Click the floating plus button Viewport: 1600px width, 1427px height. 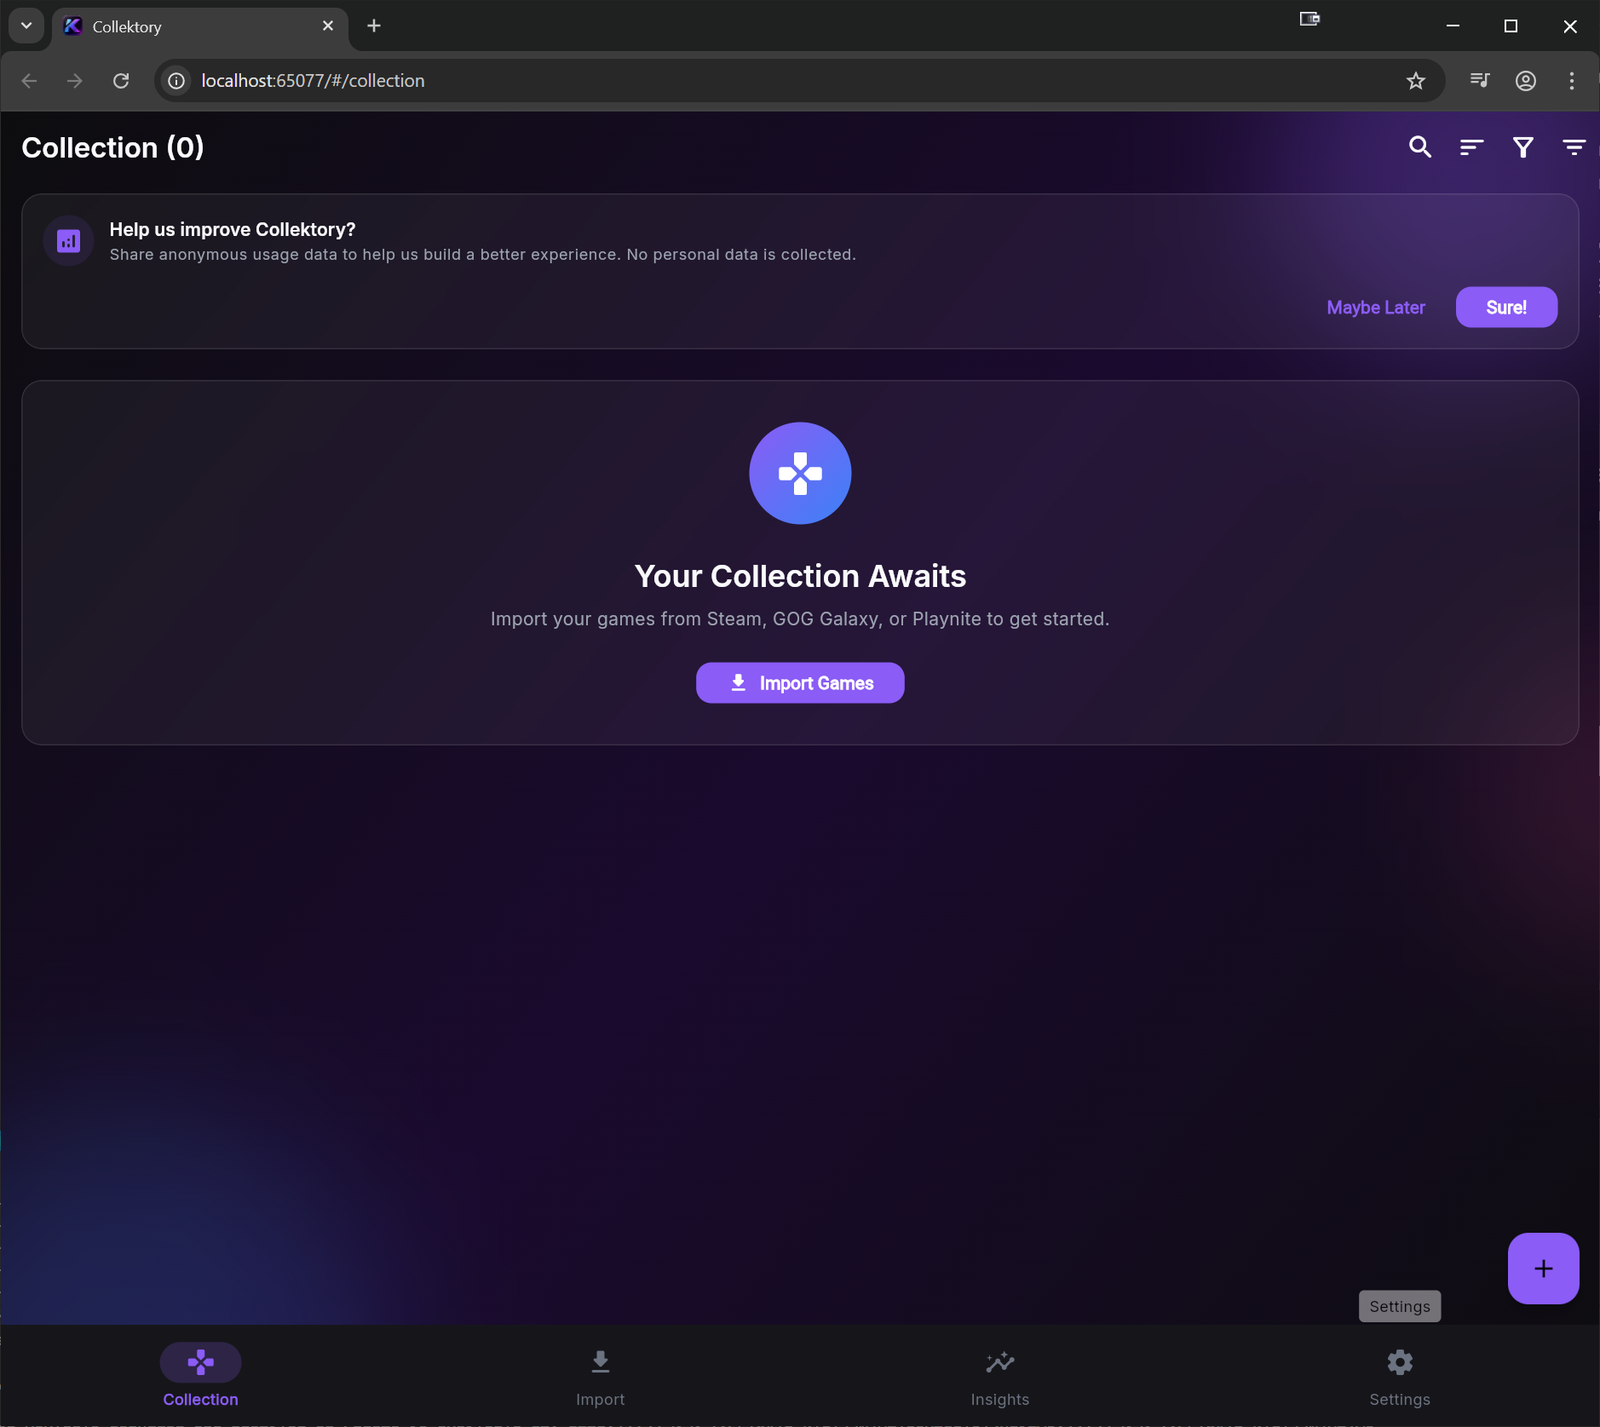pyautogui.click(x=1542, y=1268)
